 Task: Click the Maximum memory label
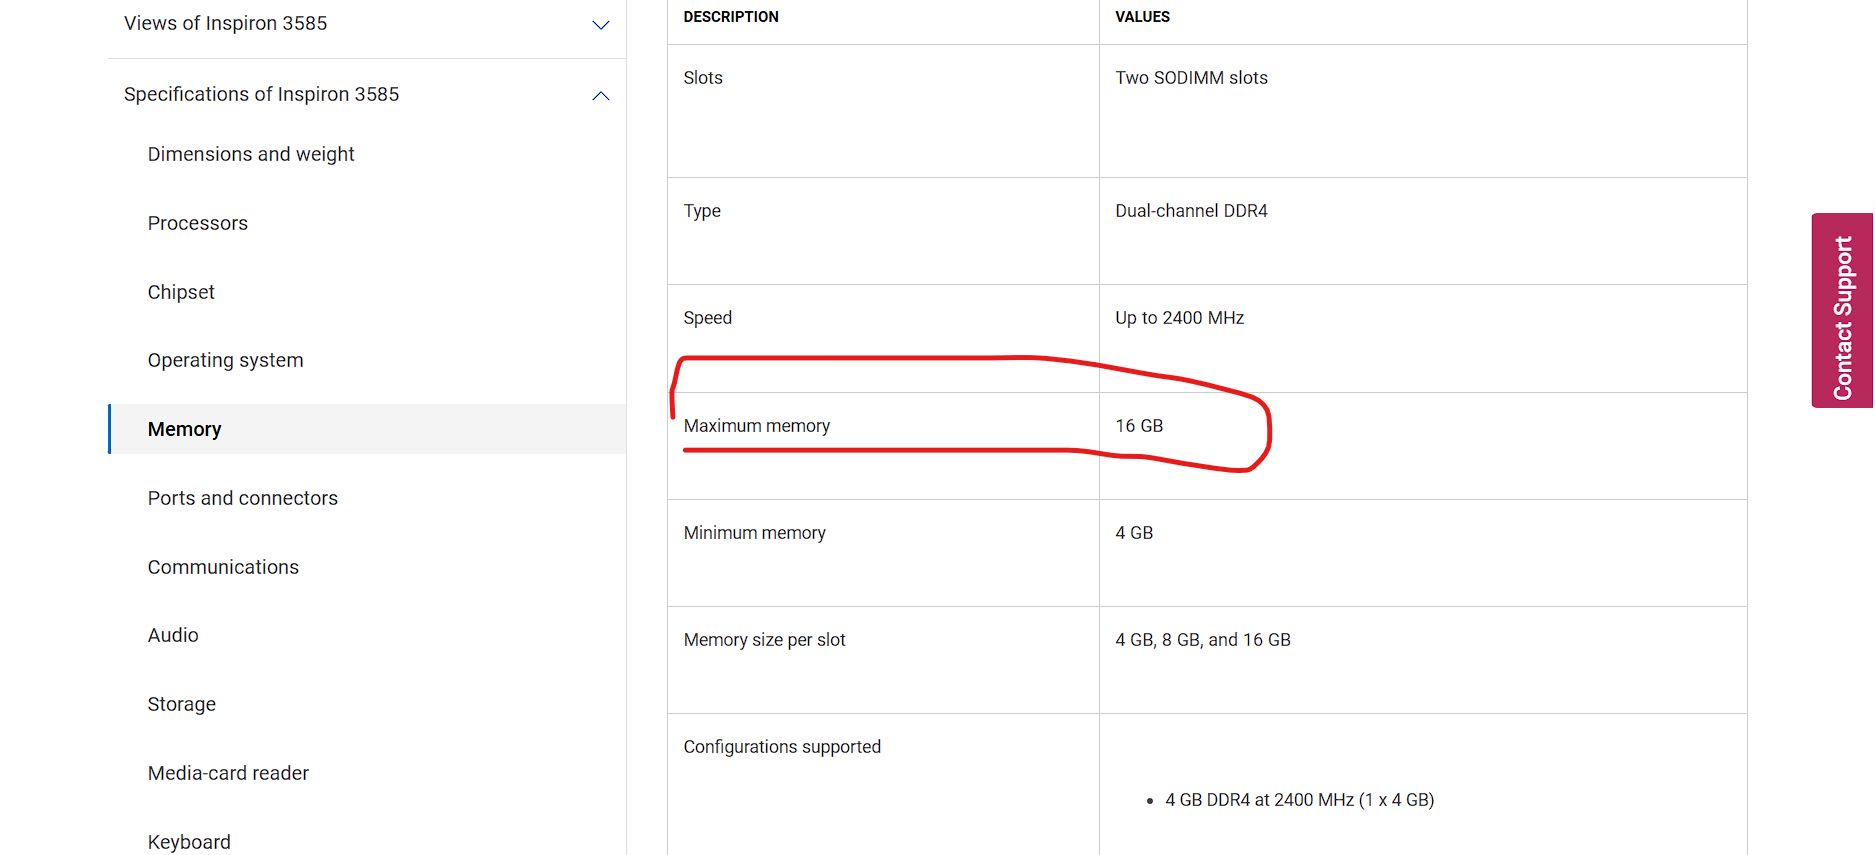tap(757, 426)
